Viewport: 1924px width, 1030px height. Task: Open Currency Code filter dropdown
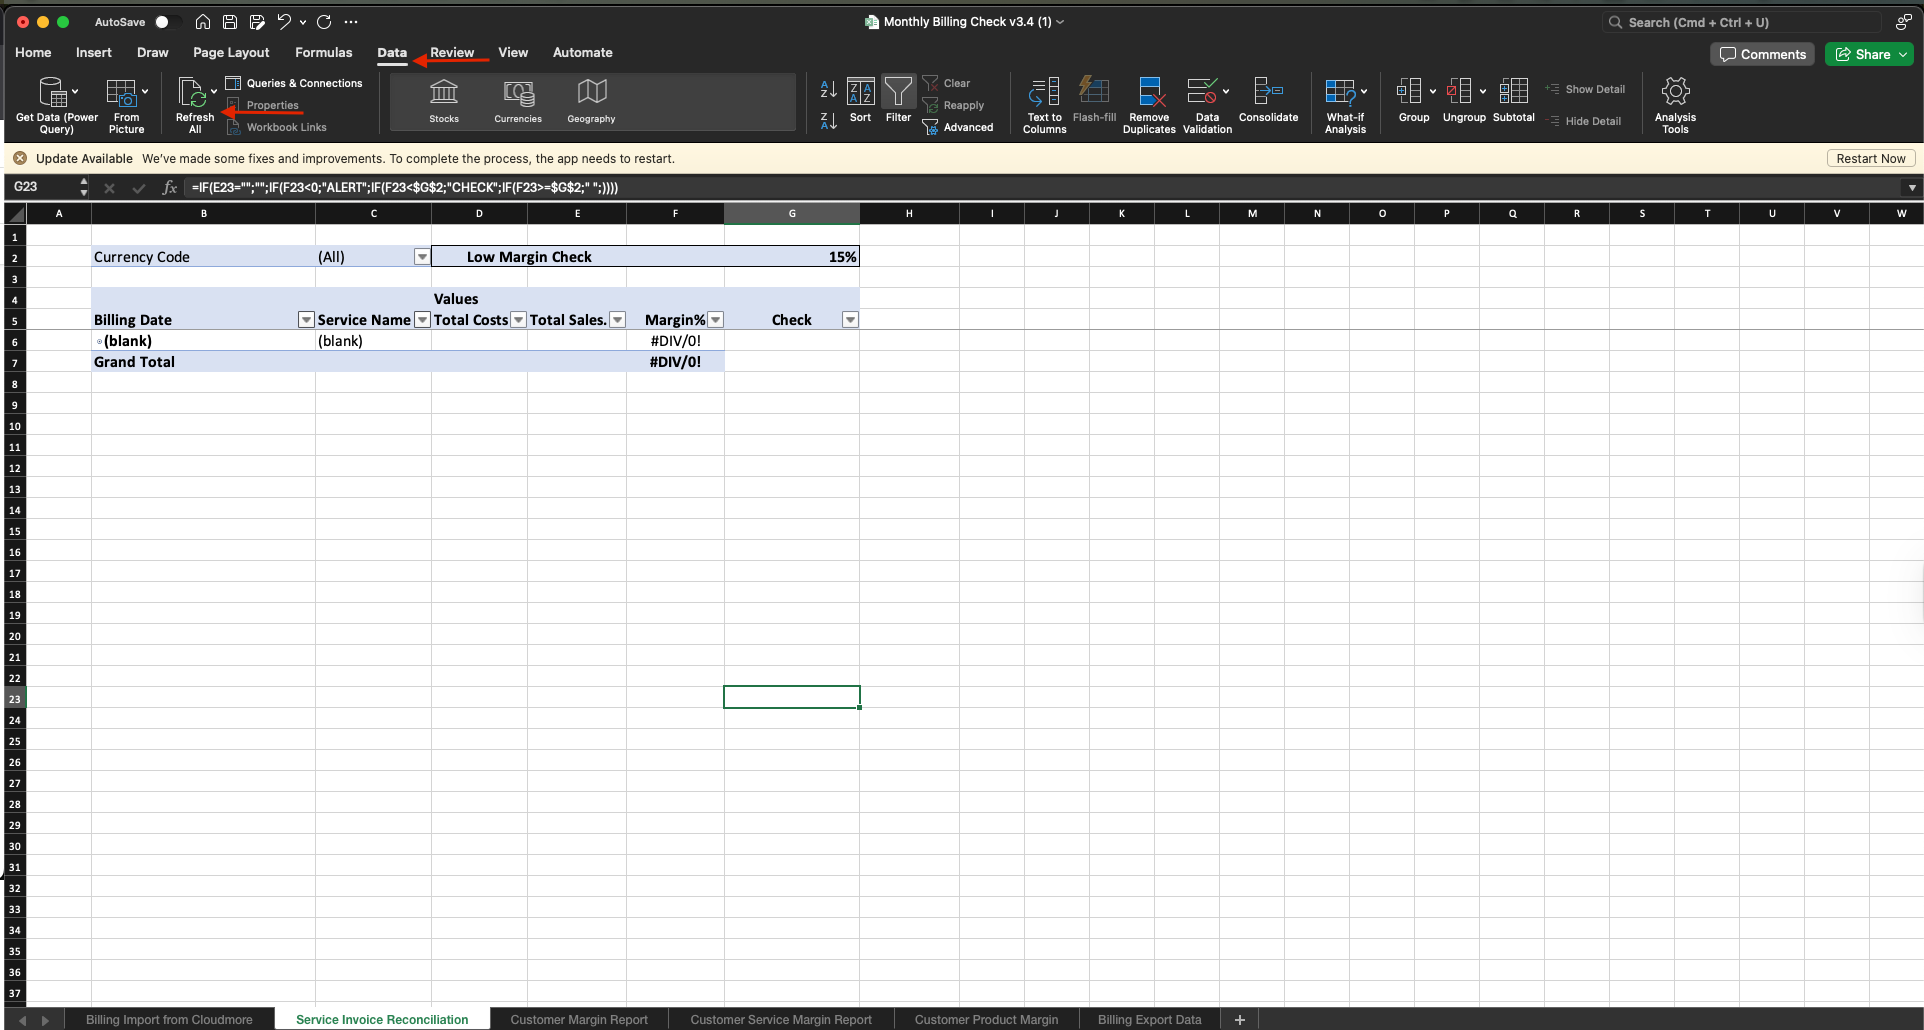pyautogui.click(x=422, y=257)
